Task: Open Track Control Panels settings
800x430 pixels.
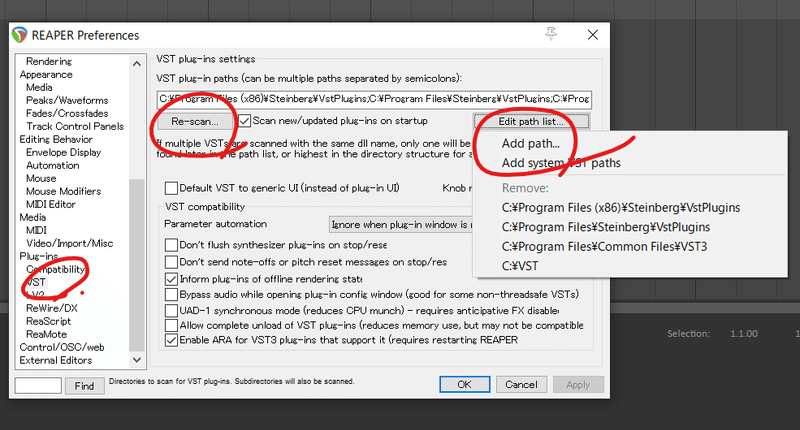Action: [x=75, y=127]
